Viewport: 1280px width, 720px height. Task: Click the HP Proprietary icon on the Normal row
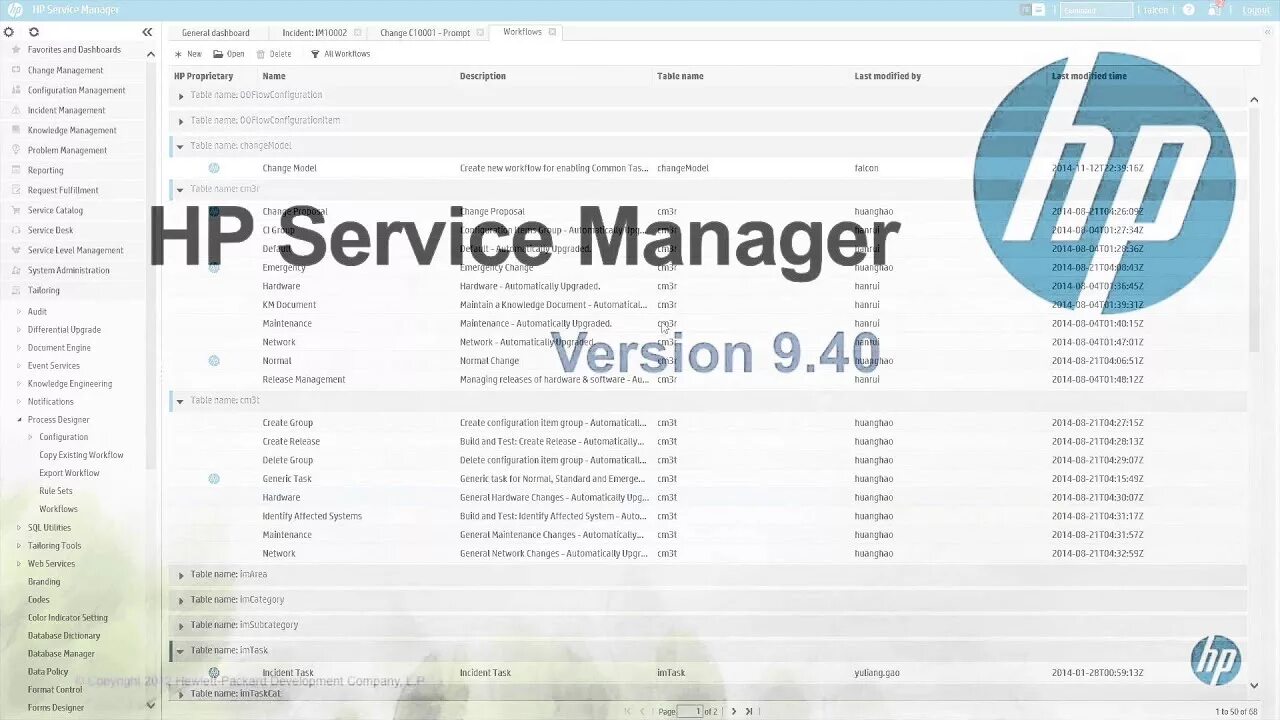214,361
